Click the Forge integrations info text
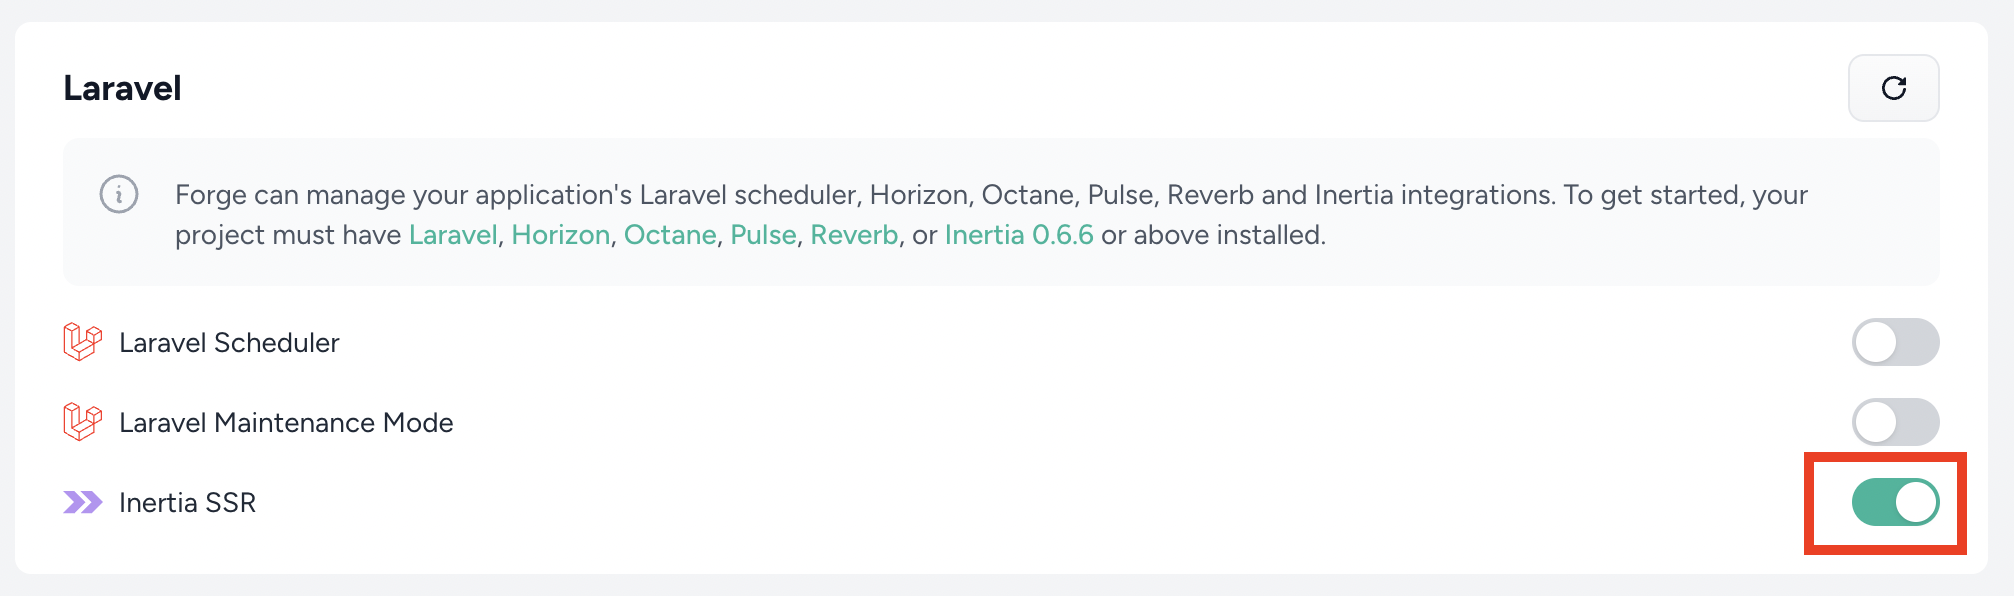2014x596 pixels. click(x=991, y=214)
